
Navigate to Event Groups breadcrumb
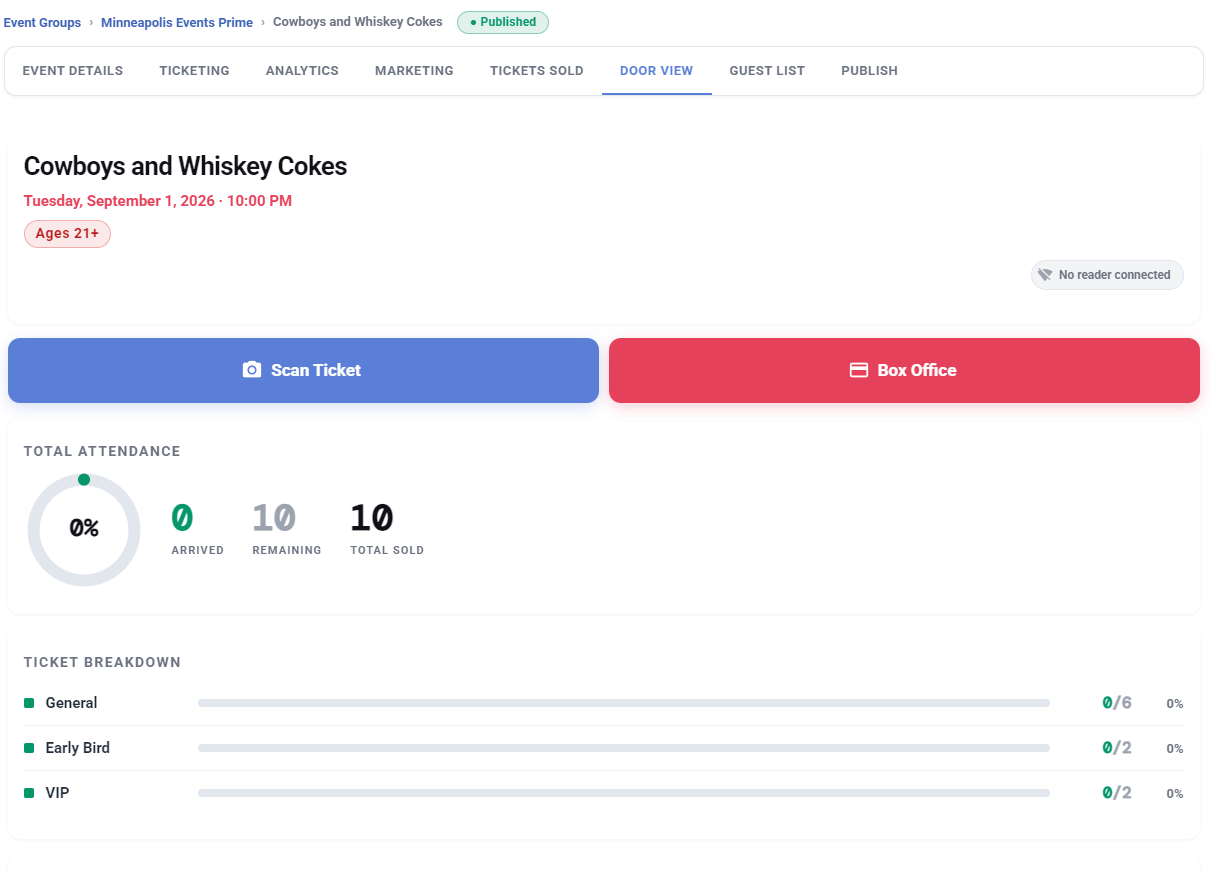tap(42, 22)
